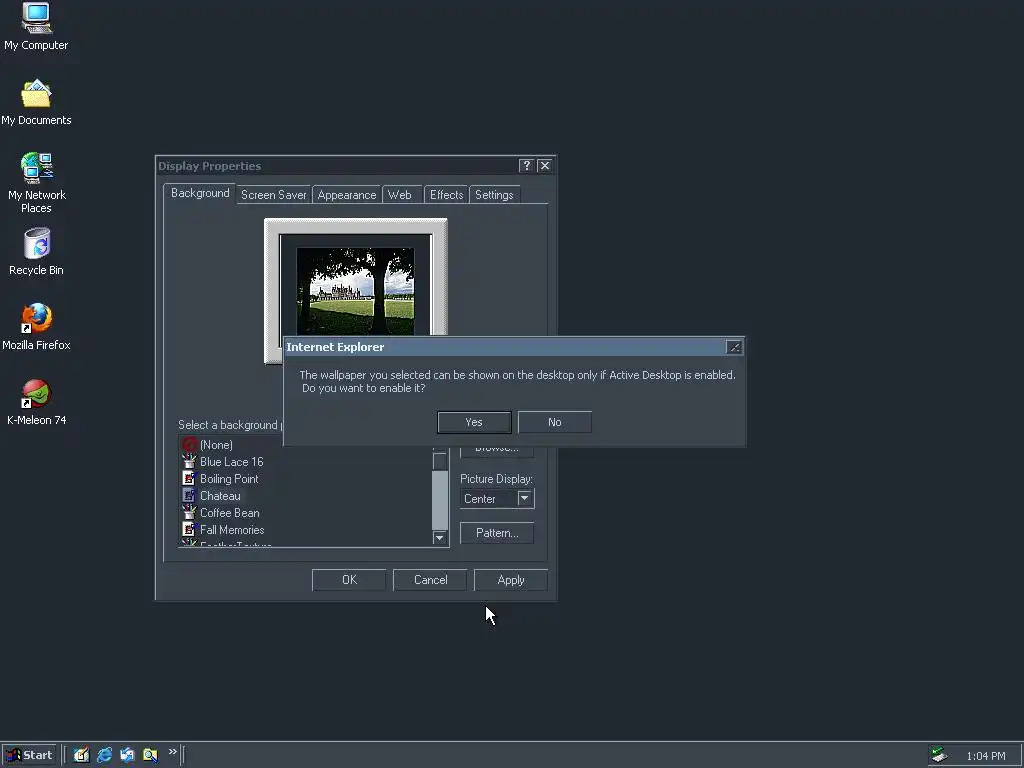Click the (None) entry's red icon
The image size is (1024, 768).
pyautogui.click(x=189, y=445)
